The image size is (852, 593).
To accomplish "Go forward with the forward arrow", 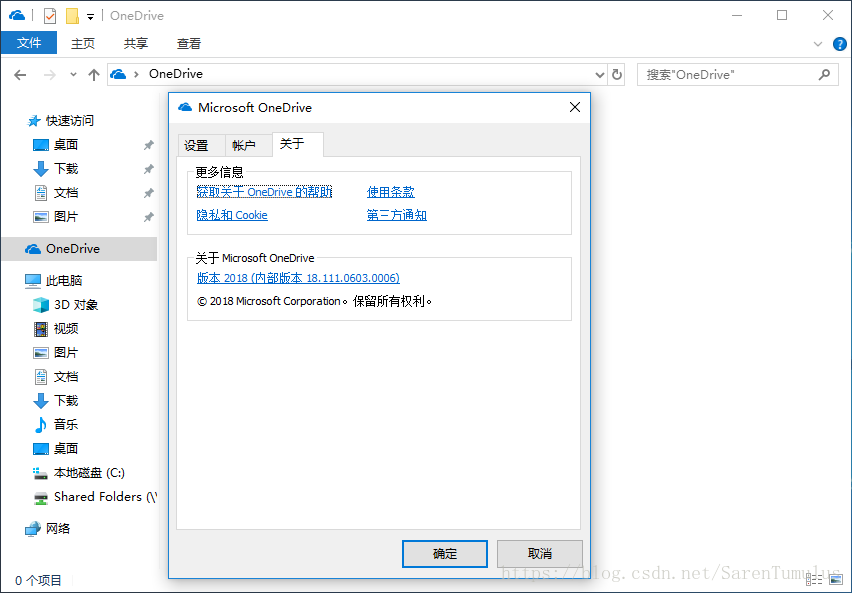I will pos(49,75).
